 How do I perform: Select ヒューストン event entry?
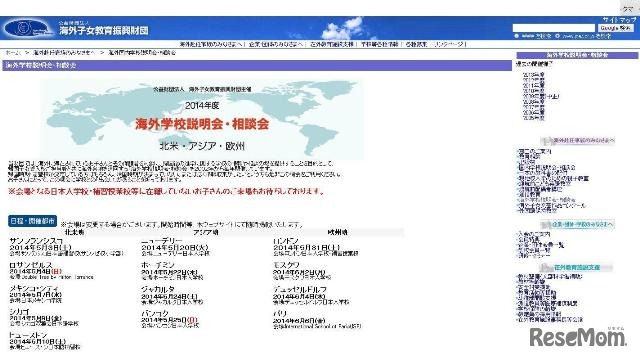coord(44,340)
